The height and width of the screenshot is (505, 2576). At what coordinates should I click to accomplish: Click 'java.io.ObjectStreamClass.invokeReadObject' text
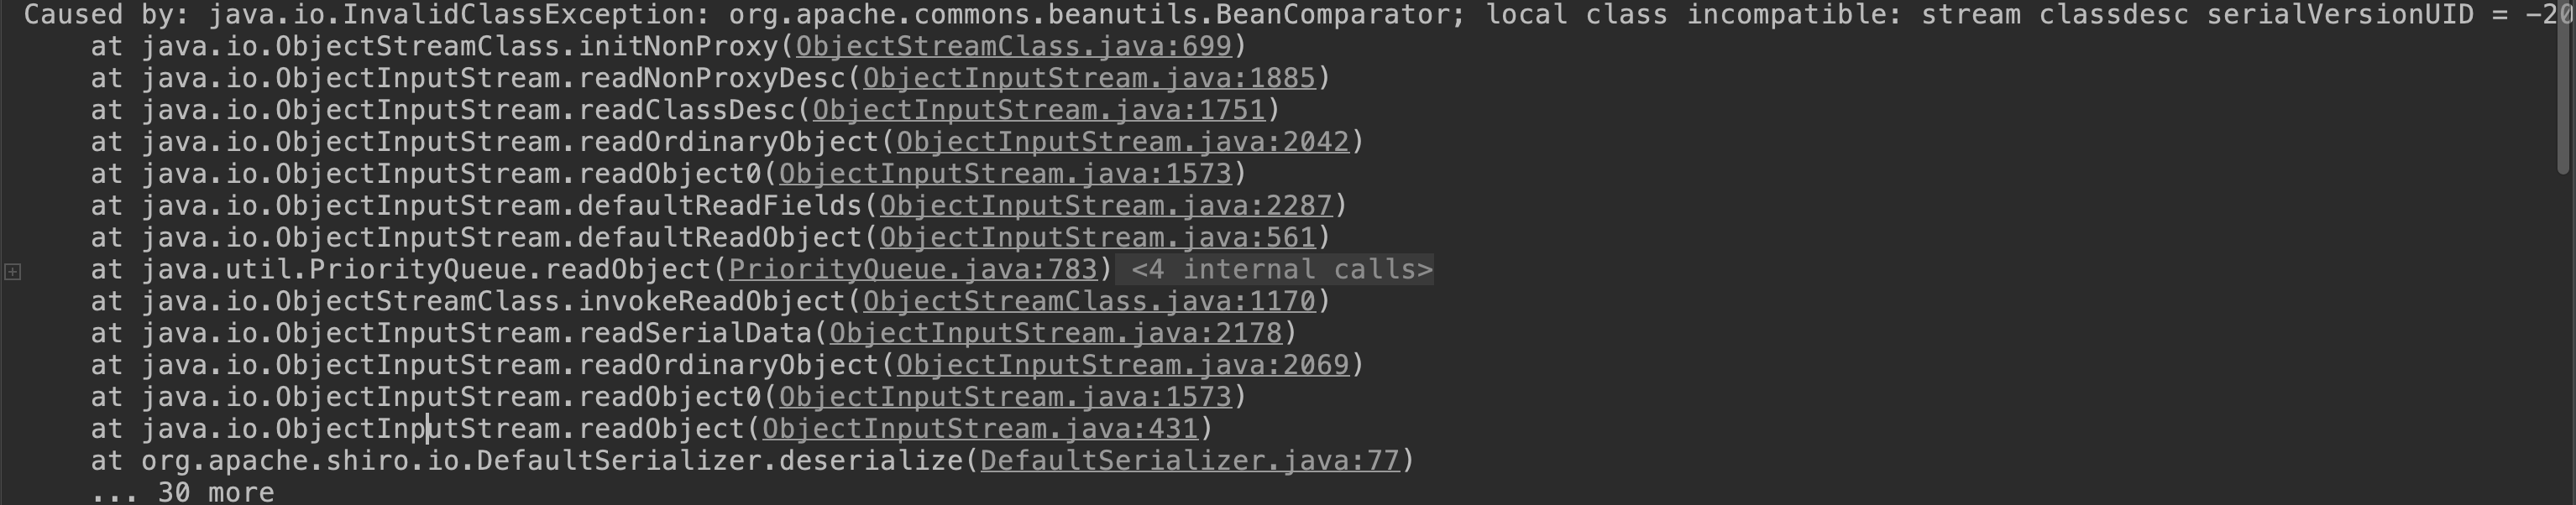pyautogui.click(x=493, y=302)
